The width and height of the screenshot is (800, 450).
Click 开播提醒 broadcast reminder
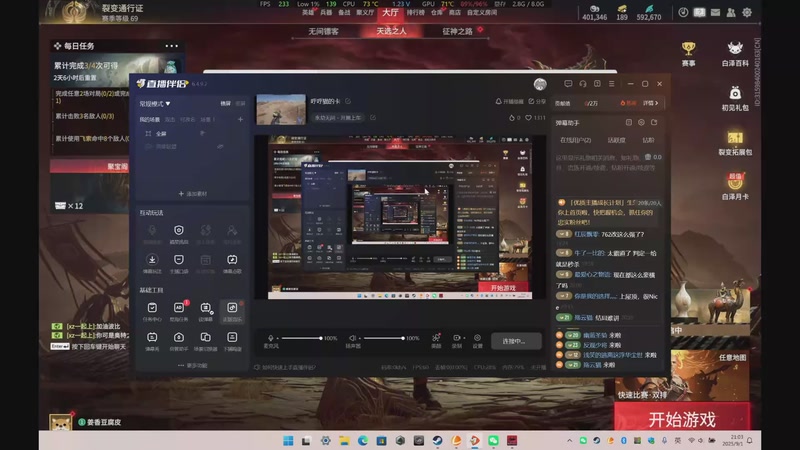coord(509,102)
